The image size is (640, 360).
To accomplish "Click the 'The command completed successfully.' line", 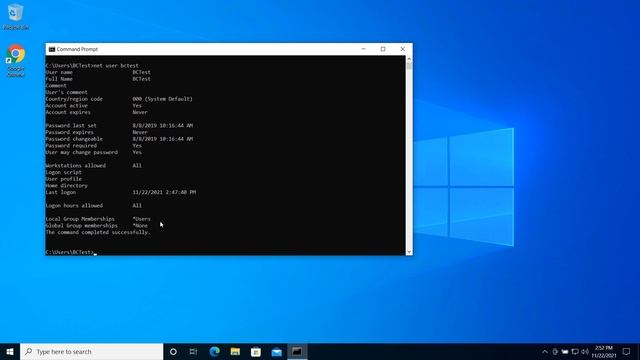I will pos(98,232).
